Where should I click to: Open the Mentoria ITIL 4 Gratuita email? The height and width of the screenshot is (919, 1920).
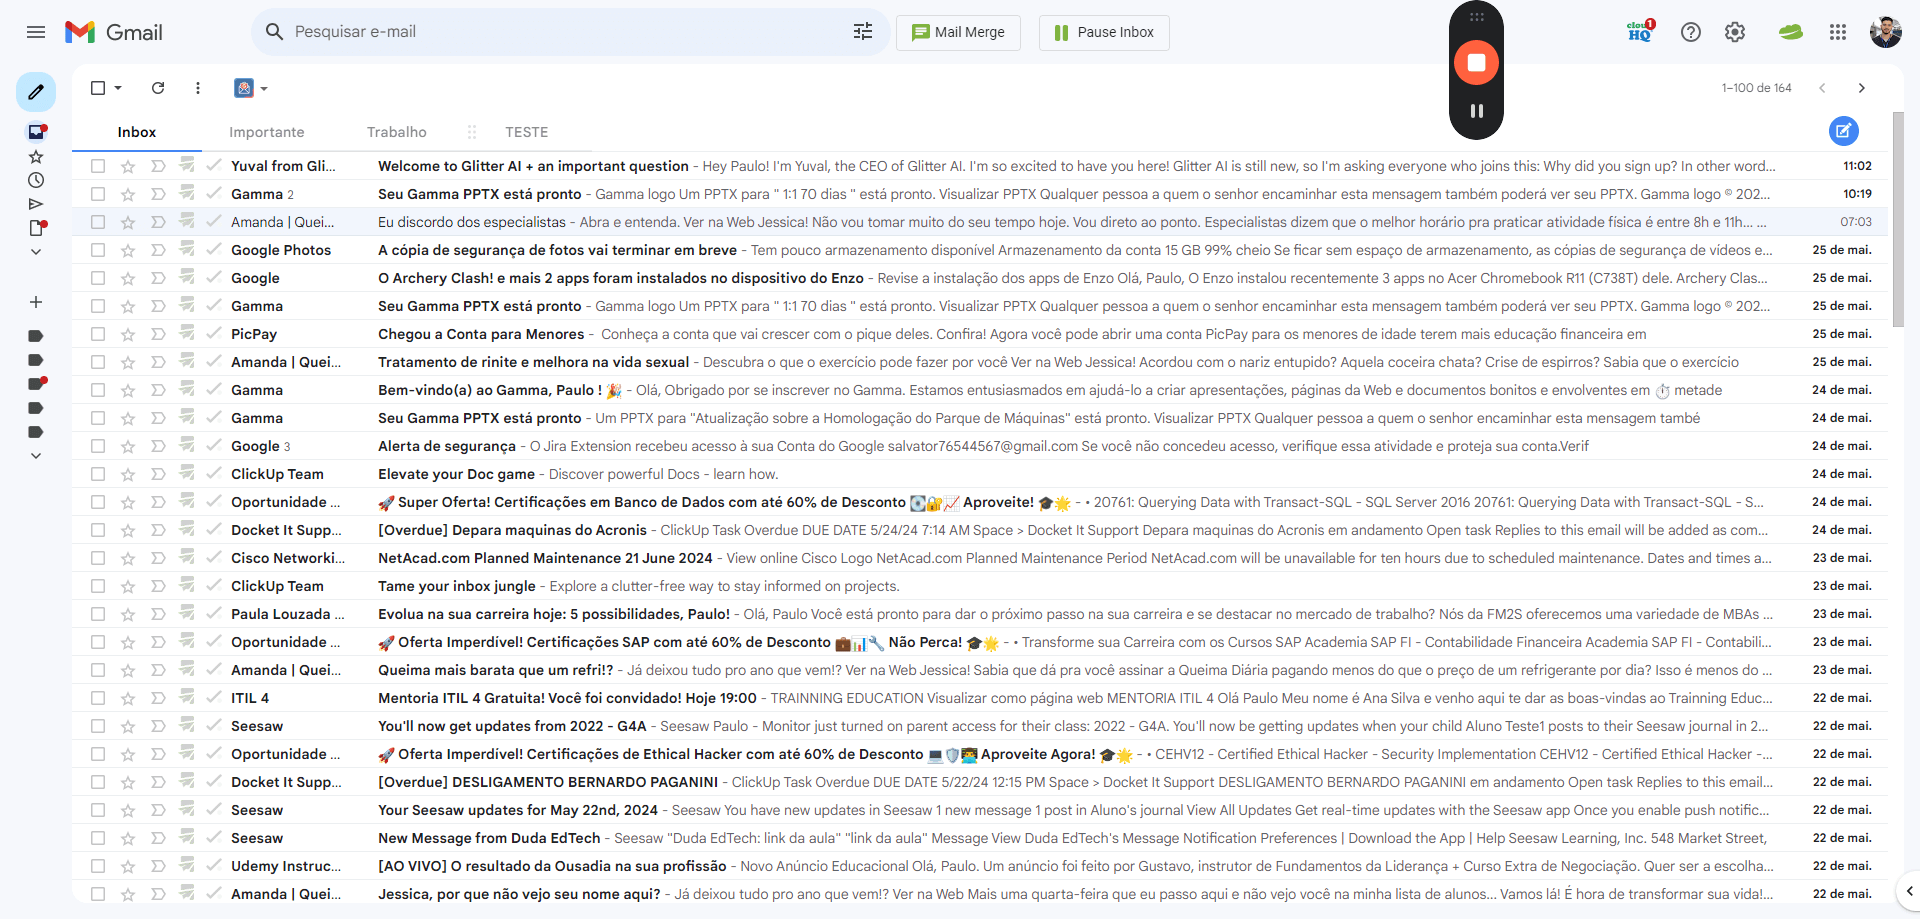(x=980, y=698)
